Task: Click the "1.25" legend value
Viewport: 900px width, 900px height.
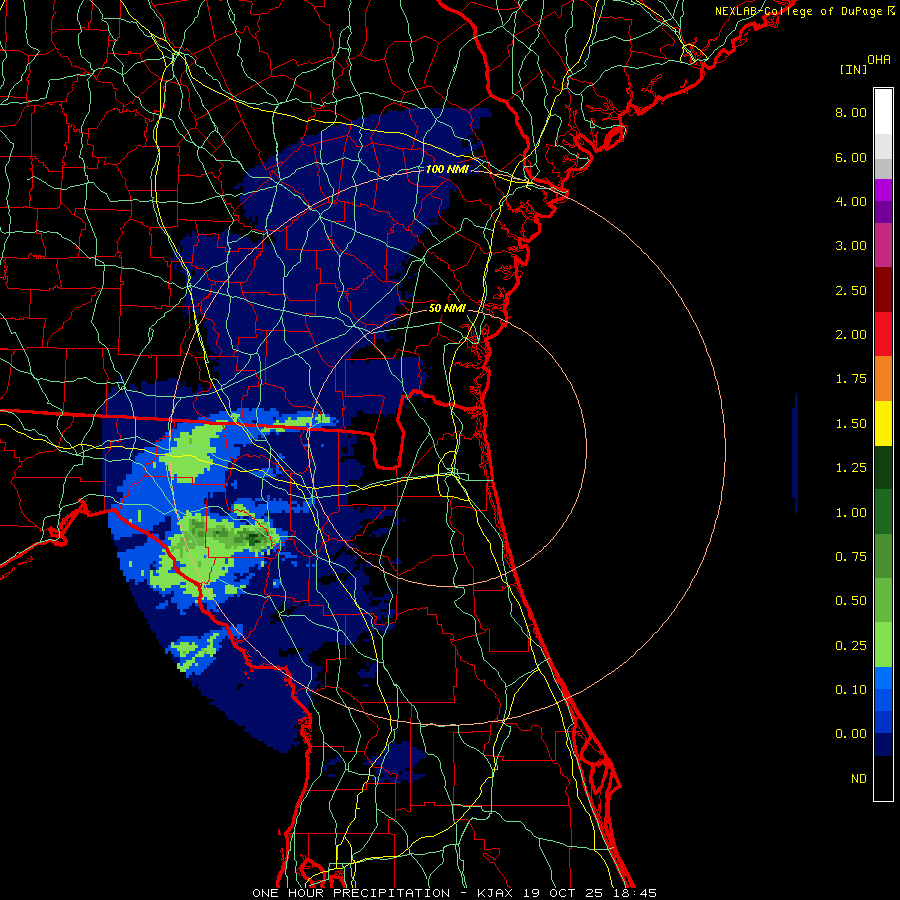Action: [851, 468]
